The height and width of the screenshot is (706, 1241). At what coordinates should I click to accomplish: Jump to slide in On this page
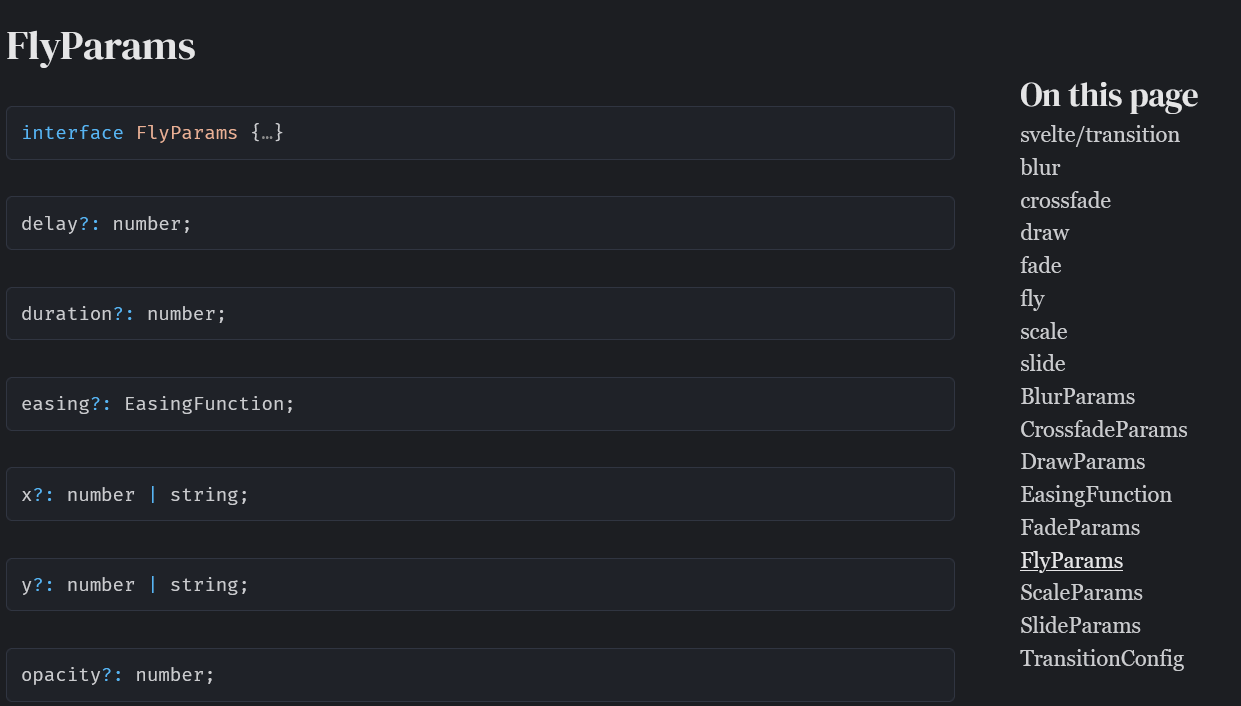[x=1042, y=364]
